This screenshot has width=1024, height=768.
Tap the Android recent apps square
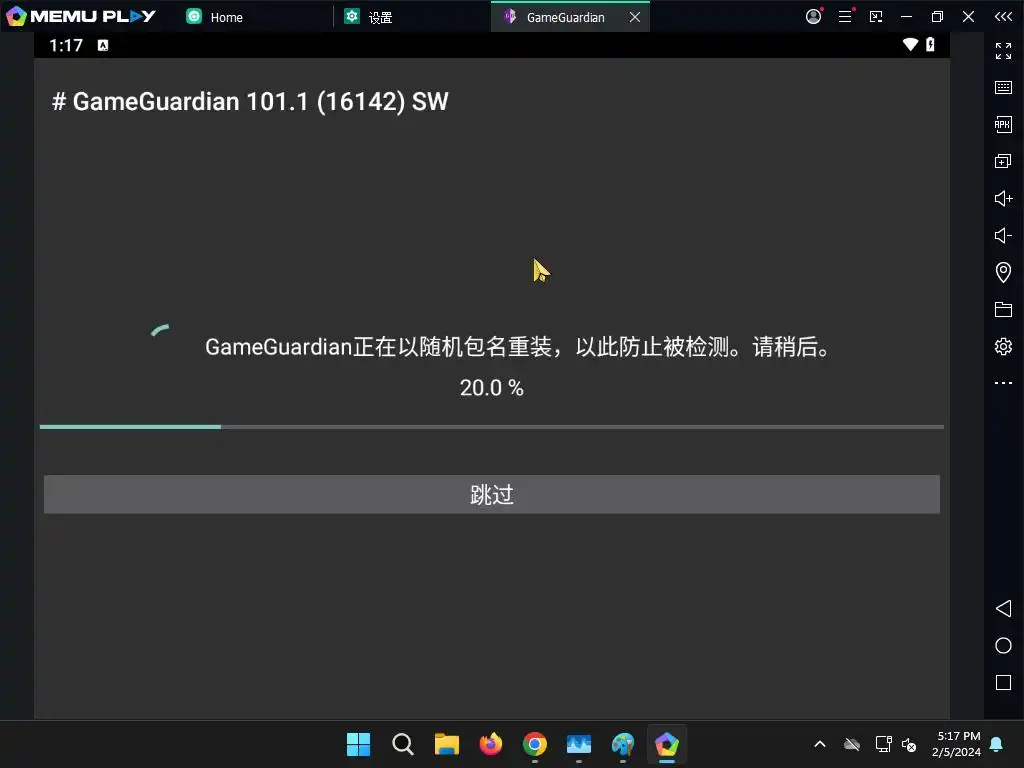pyautogui.click(x=1003, y=682)
